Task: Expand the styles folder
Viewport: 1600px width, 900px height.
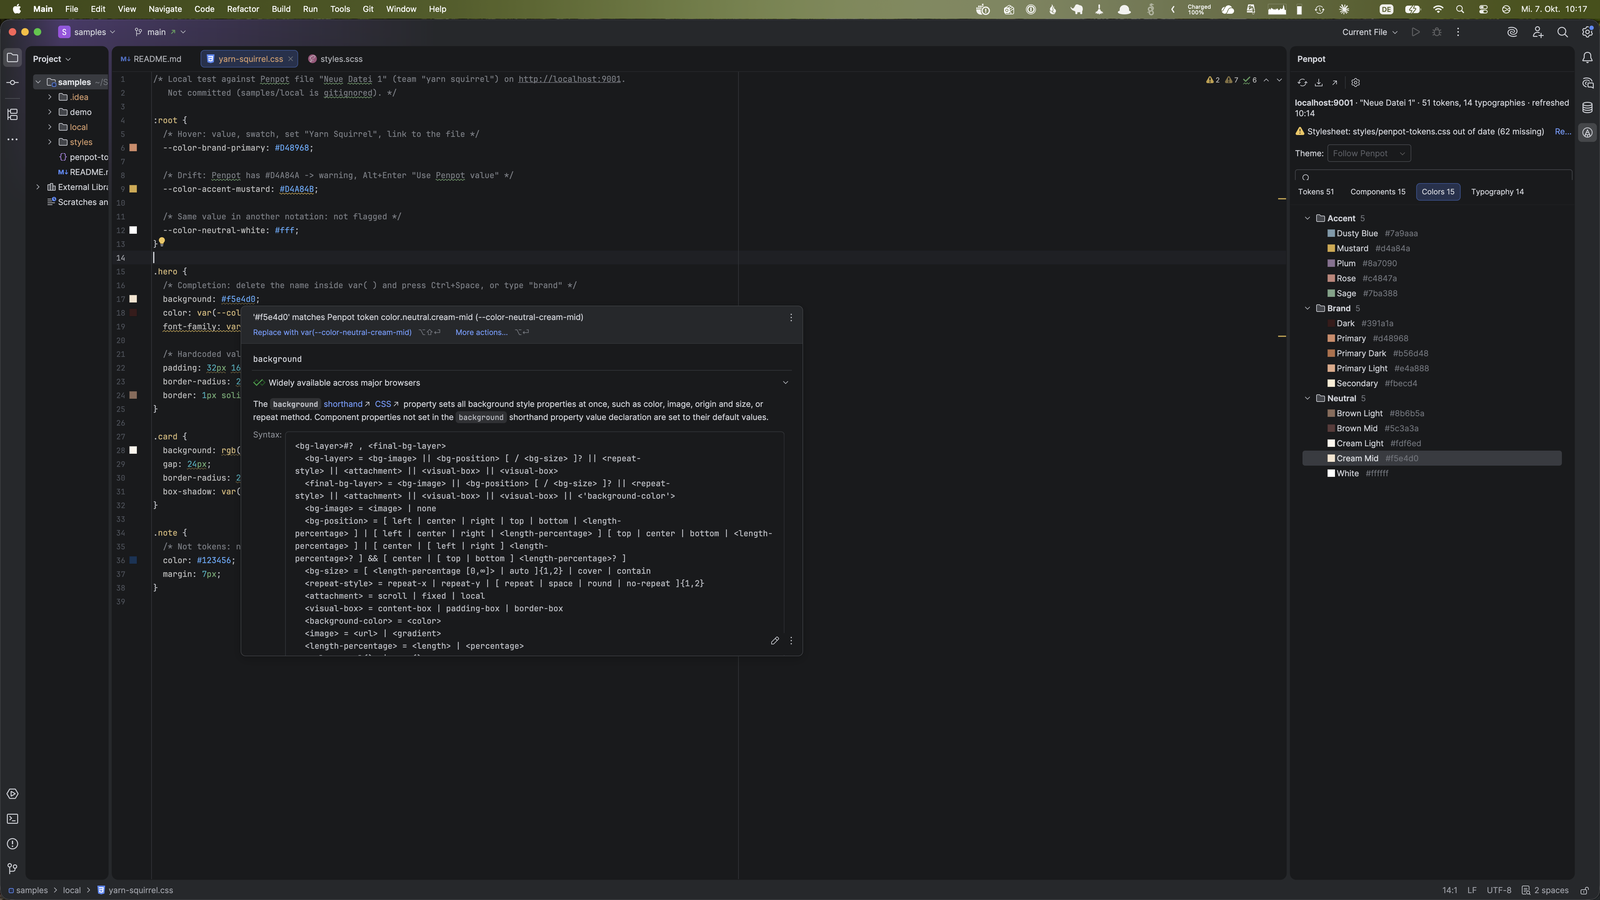Action: [x=50, y=142]
